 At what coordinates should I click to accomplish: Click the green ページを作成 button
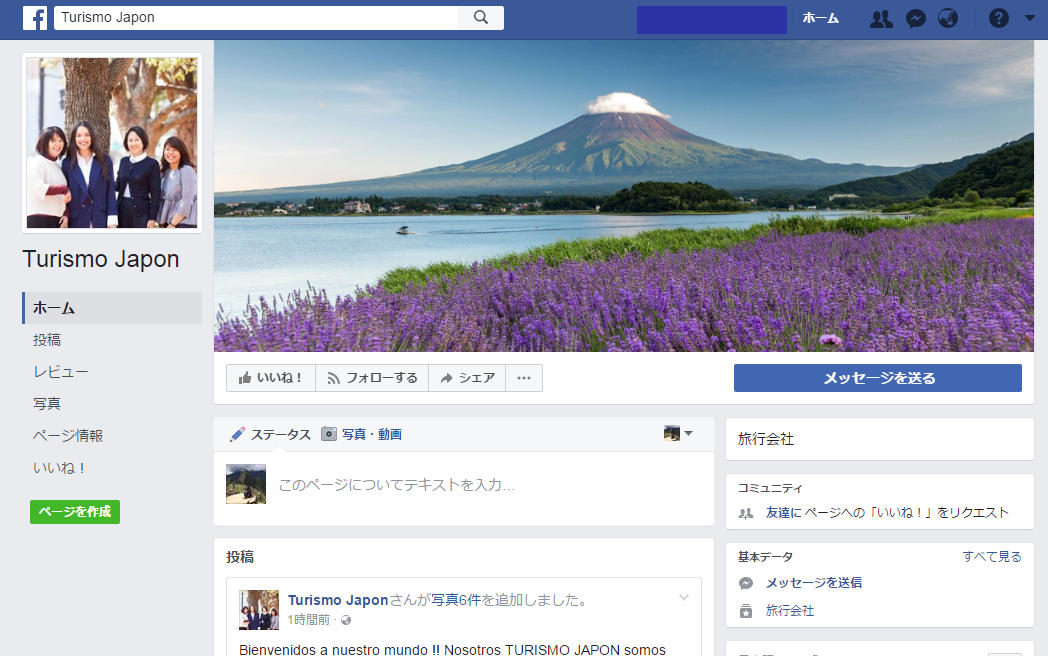click(75, 512)
